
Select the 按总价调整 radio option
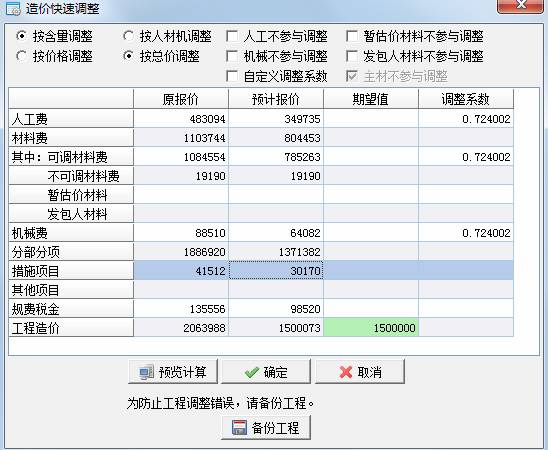pyautogui.click(x=128, y=56)
